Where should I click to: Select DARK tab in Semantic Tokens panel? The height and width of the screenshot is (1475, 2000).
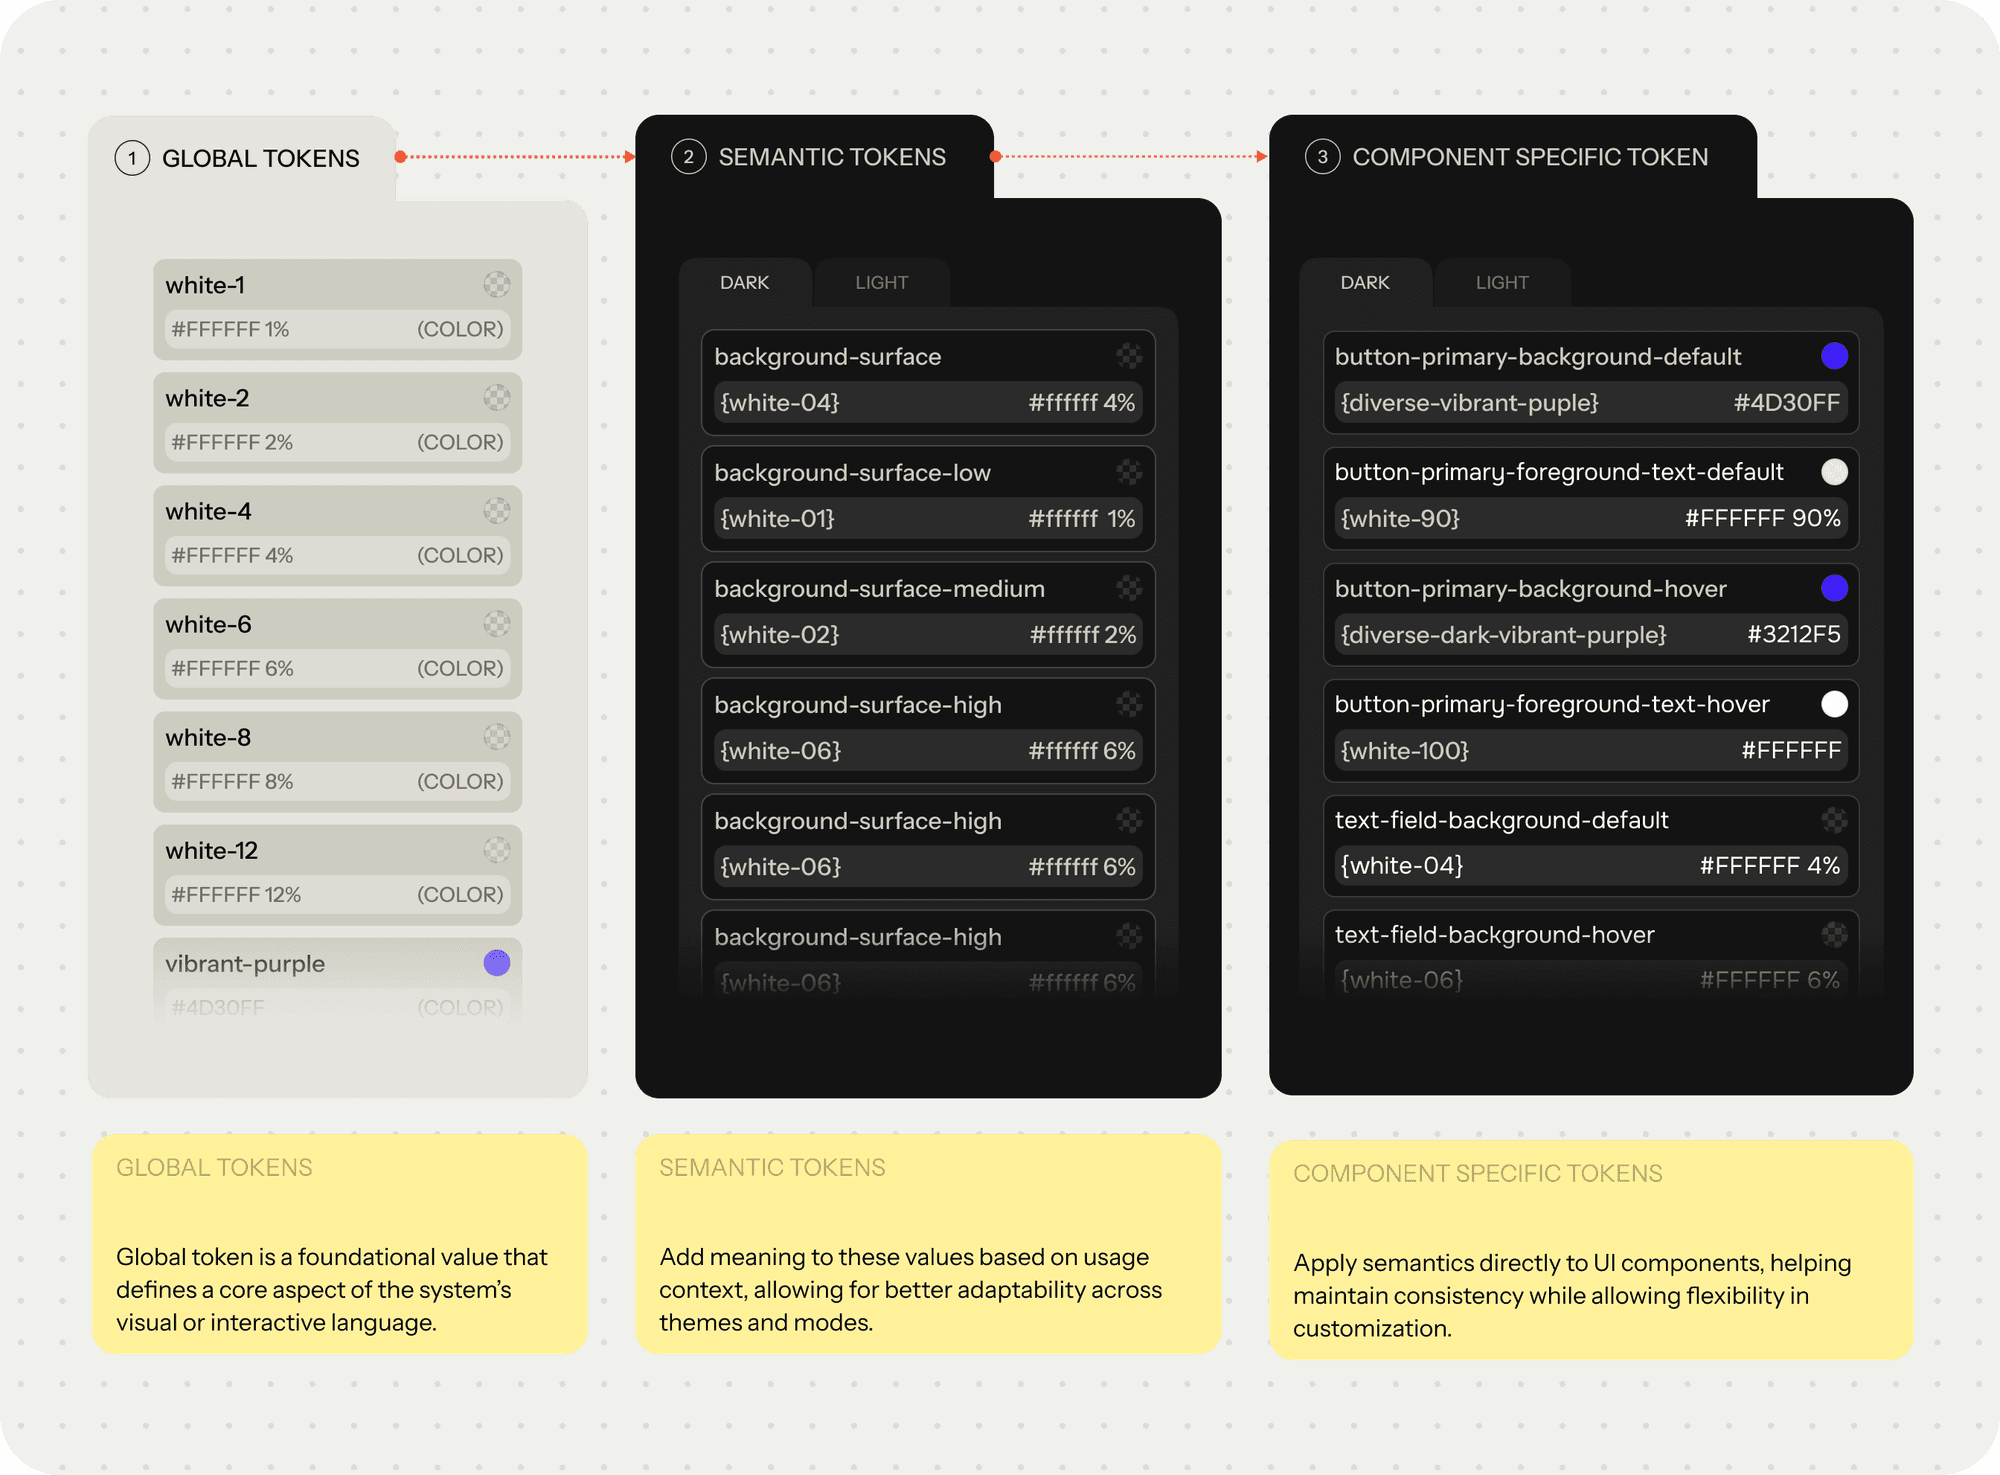744,283
